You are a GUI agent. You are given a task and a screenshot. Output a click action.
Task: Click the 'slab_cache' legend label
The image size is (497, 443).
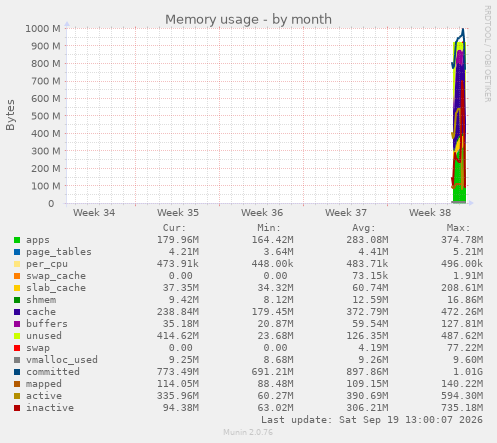56,288
